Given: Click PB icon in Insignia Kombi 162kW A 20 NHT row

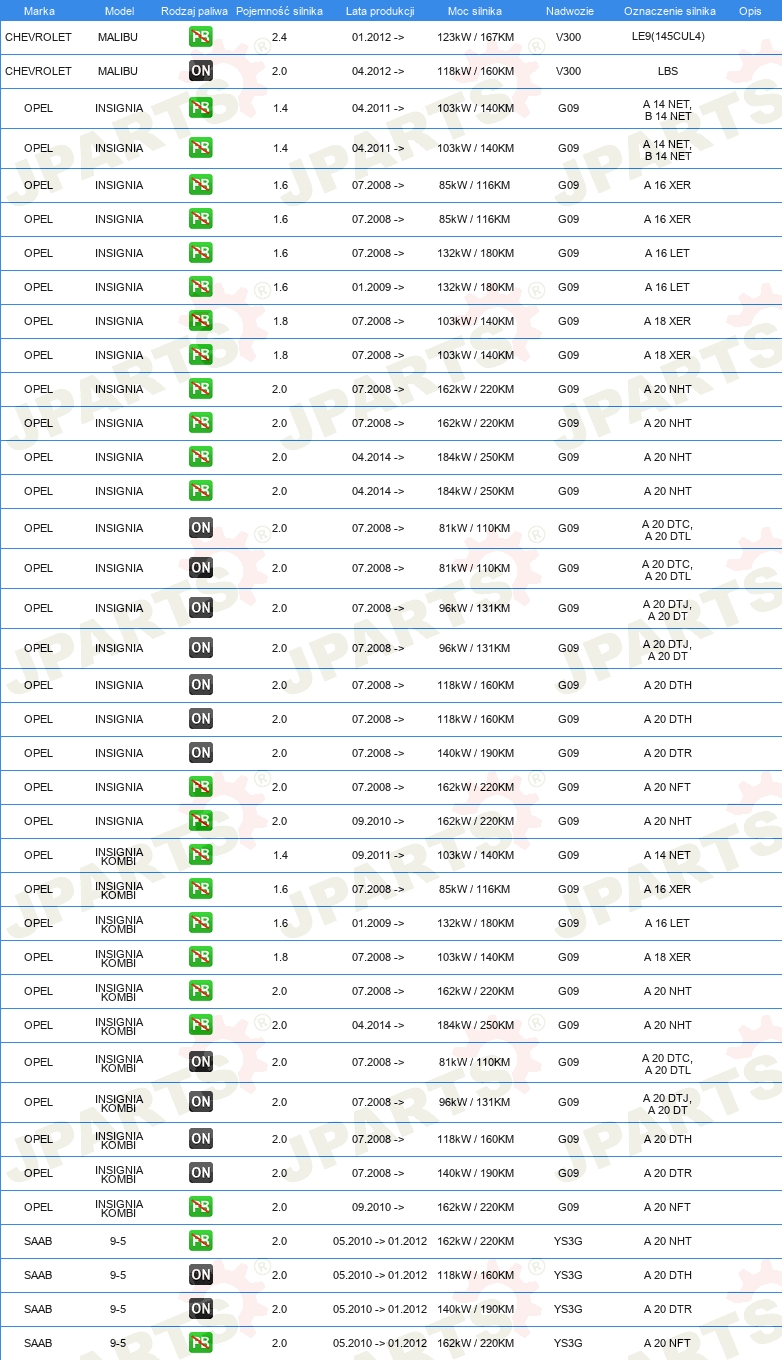Looking at the screenshot, I should tap(201, 991).
